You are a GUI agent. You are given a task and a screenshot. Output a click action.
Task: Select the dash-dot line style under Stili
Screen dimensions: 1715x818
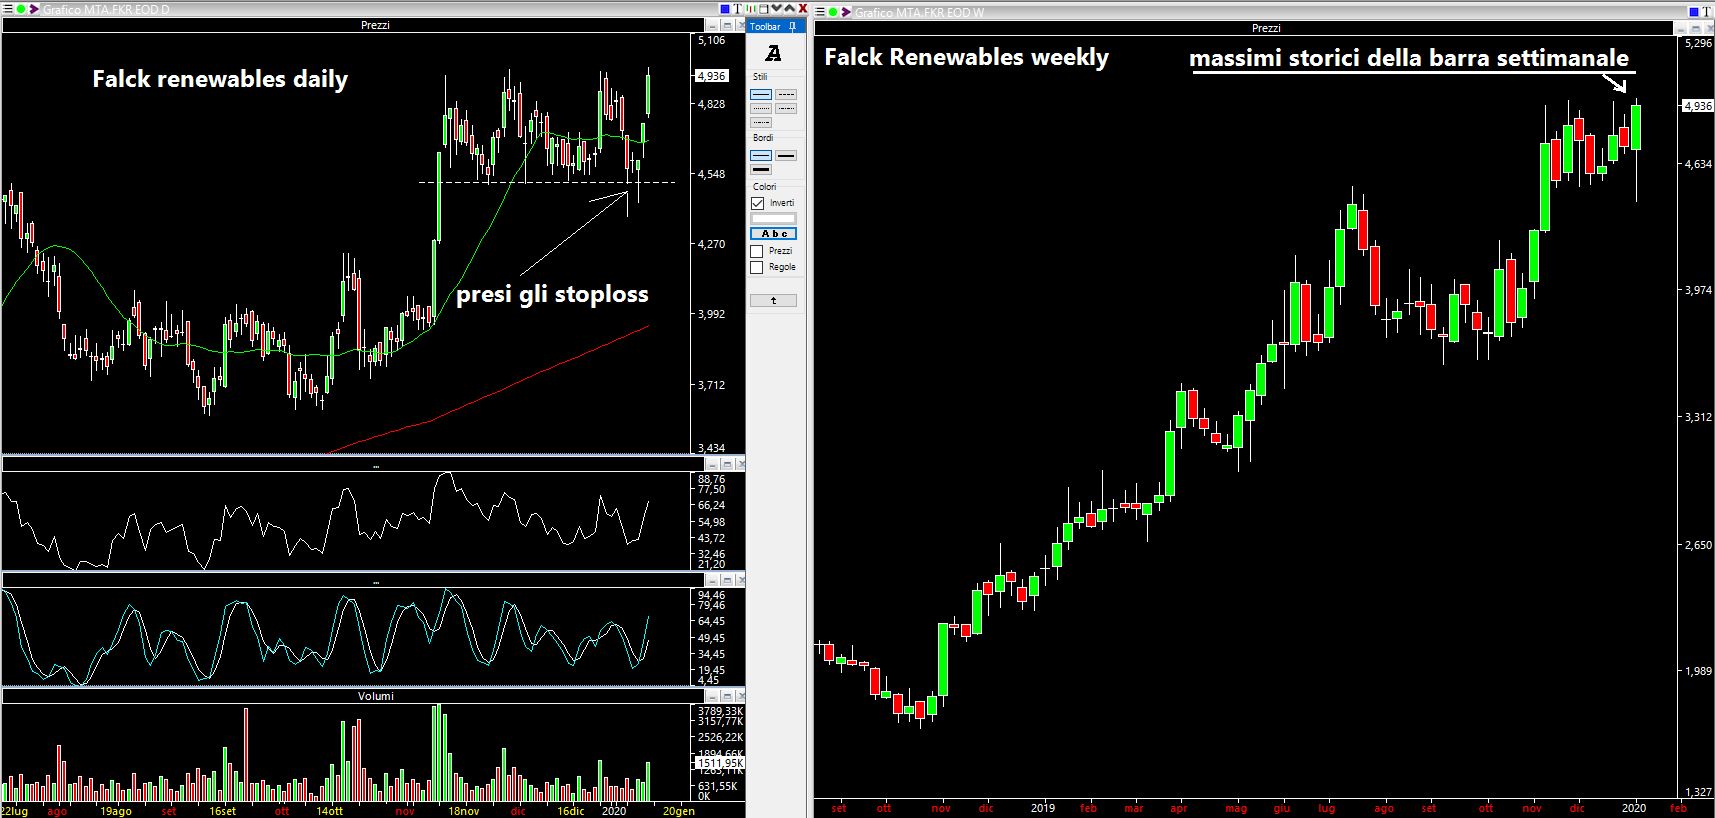coord(786,108)
